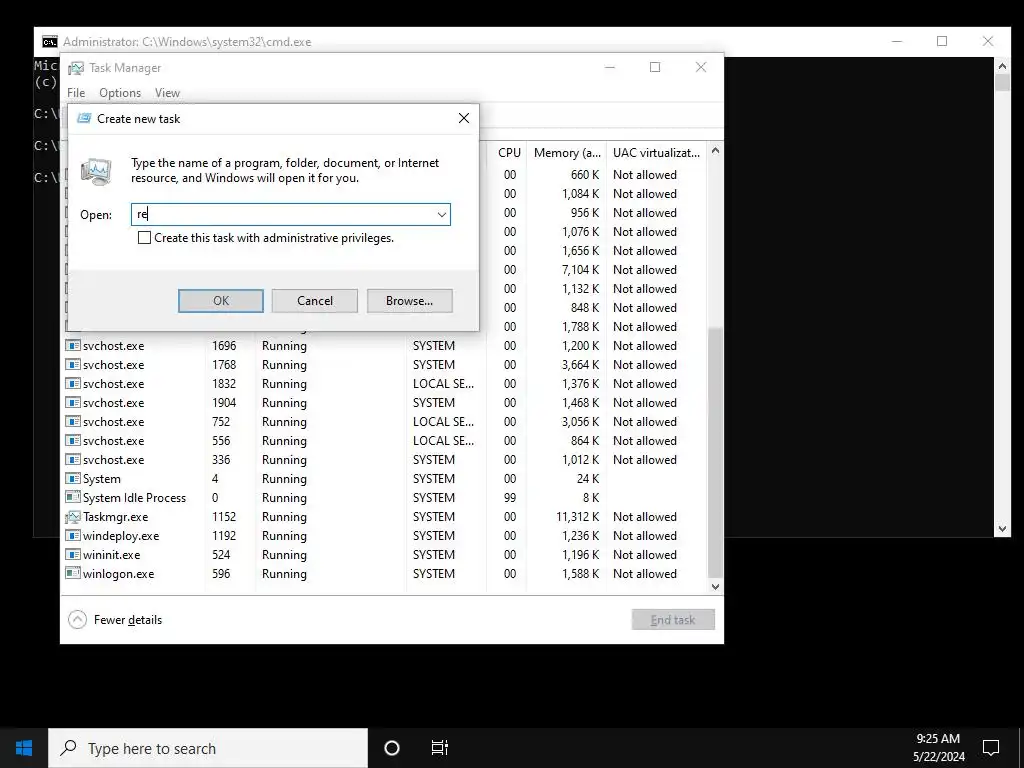1024x768 pixels.
Task: Click svchost.exe PID 1696 process icon
Action: click(x=72, y=345)
